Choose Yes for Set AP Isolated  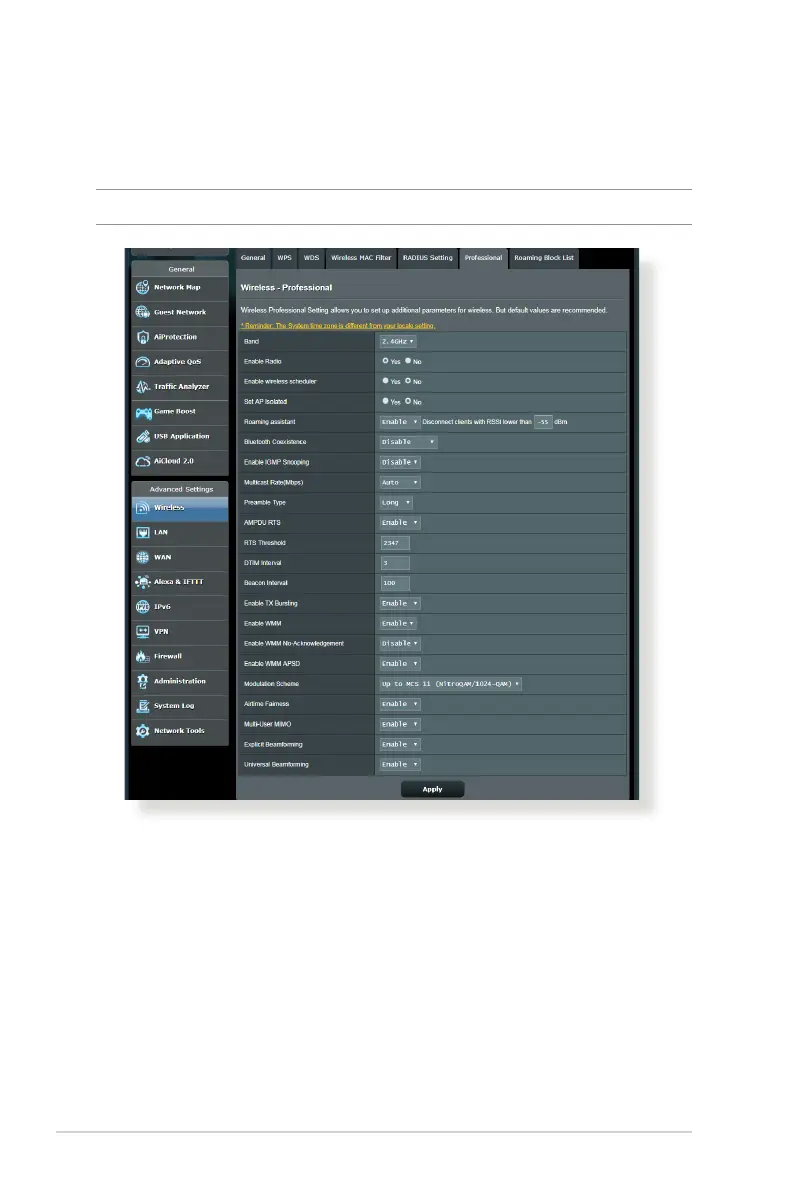pyautogui.click(x=385, y=401)
